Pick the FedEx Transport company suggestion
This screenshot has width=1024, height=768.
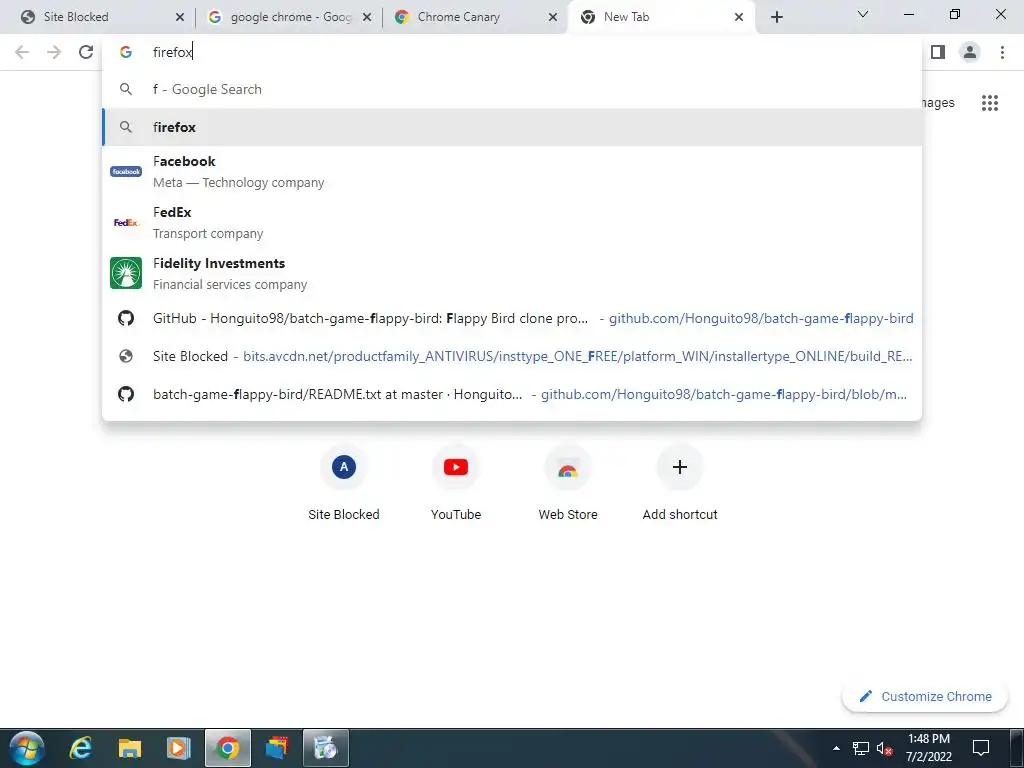[512, 223]
